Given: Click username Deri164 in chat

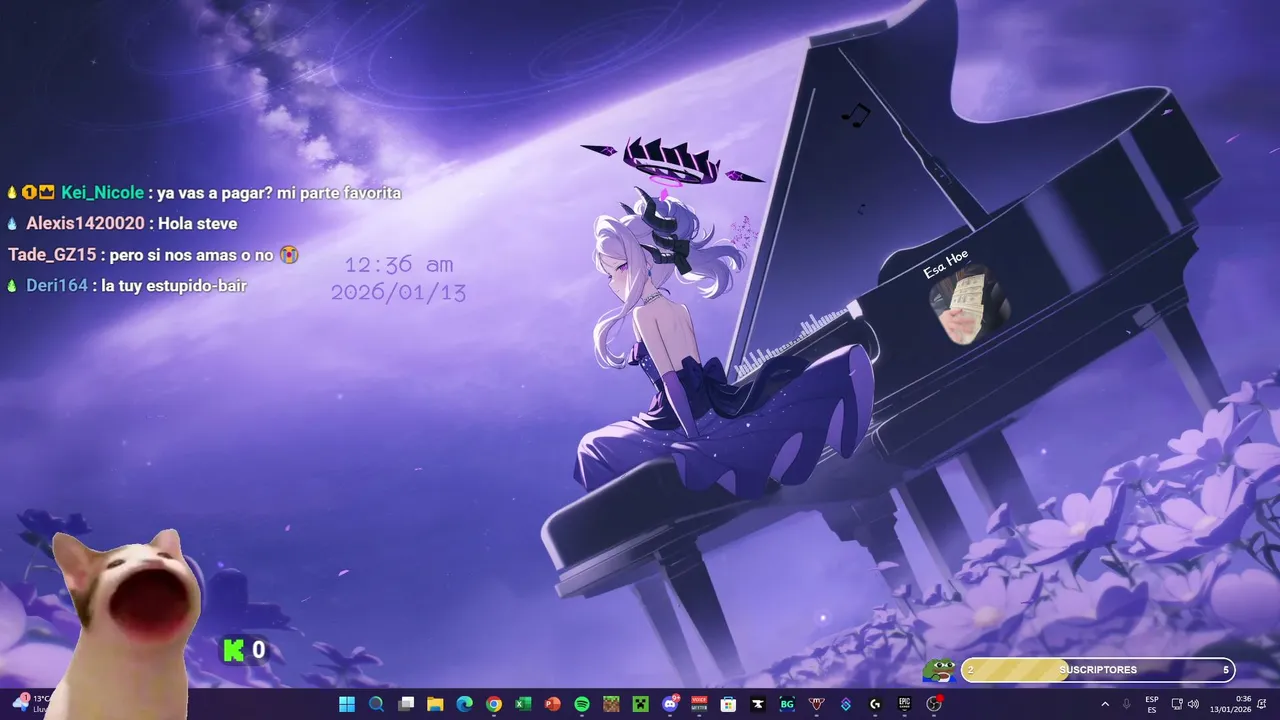Looking at the screenshot, I should [56, 286].
